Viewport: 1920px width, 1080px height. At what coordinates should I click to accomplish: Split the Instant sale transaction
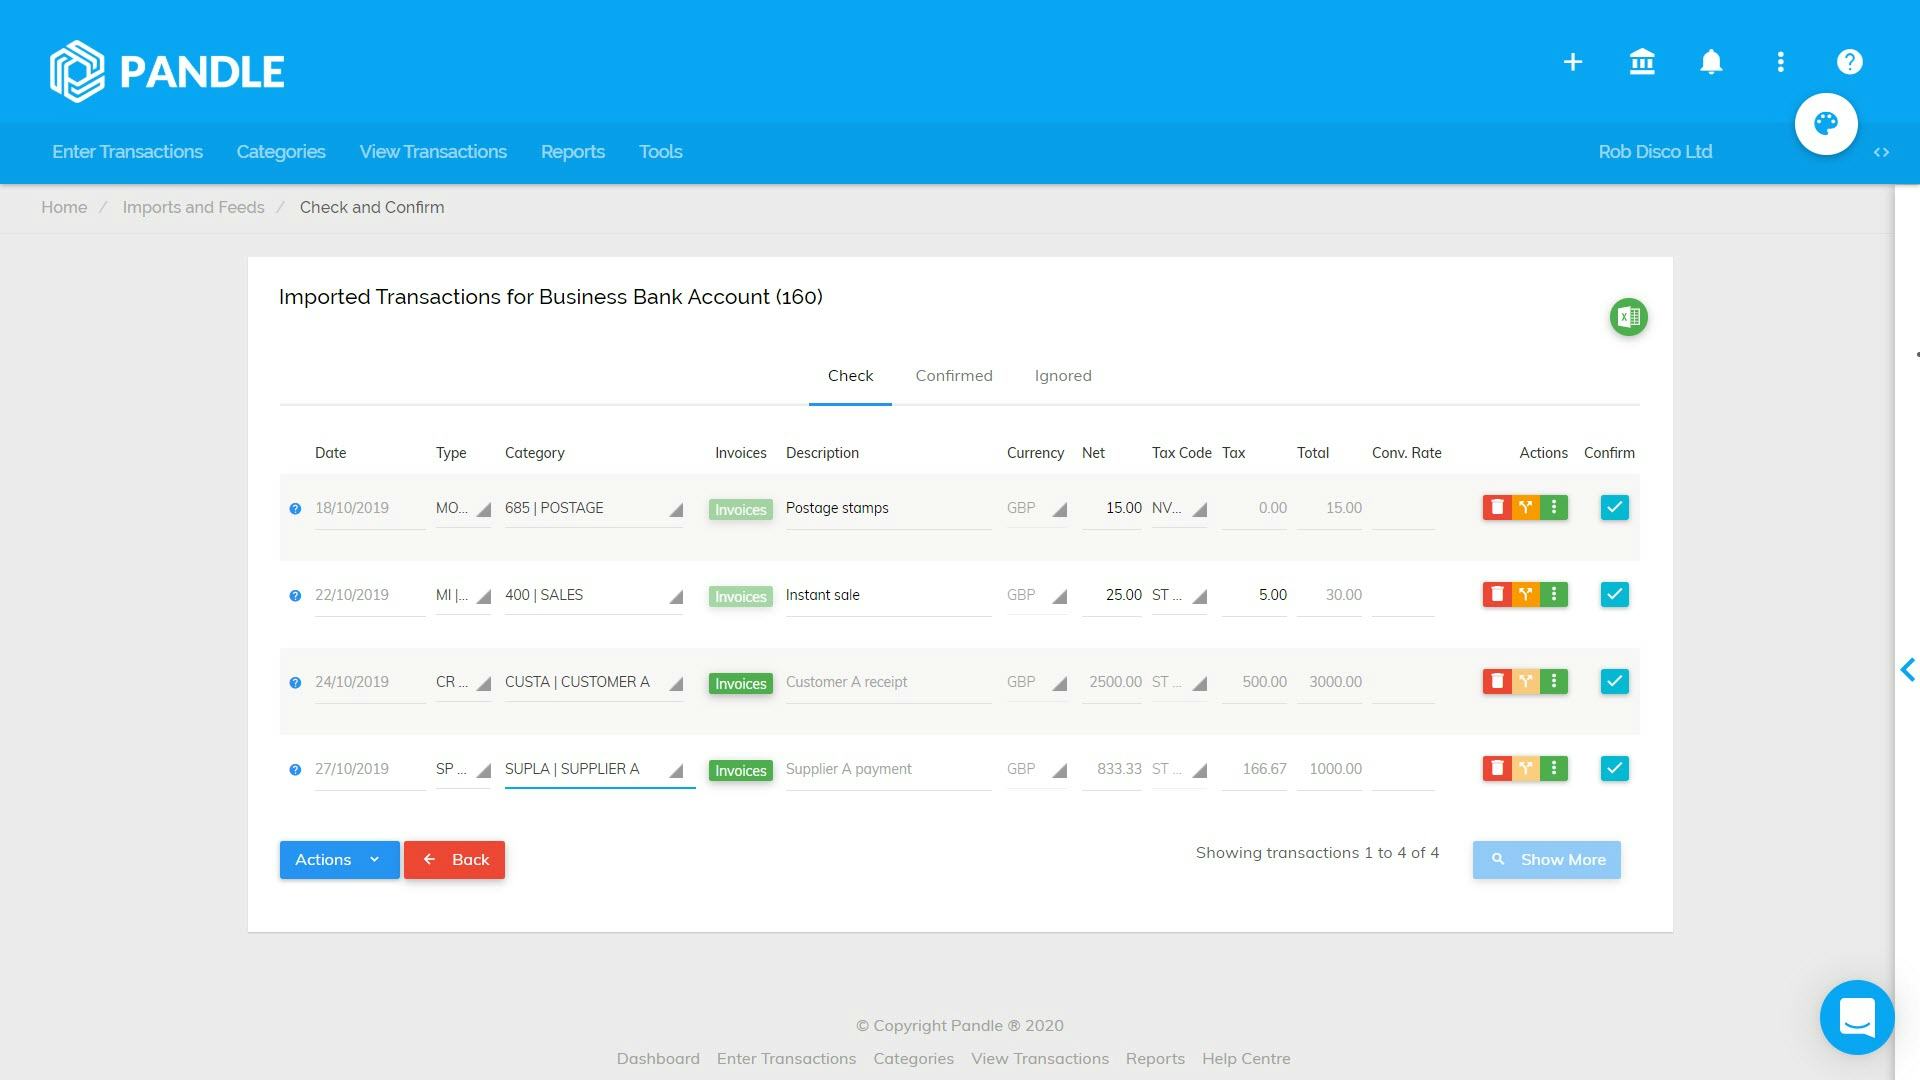1525,595
